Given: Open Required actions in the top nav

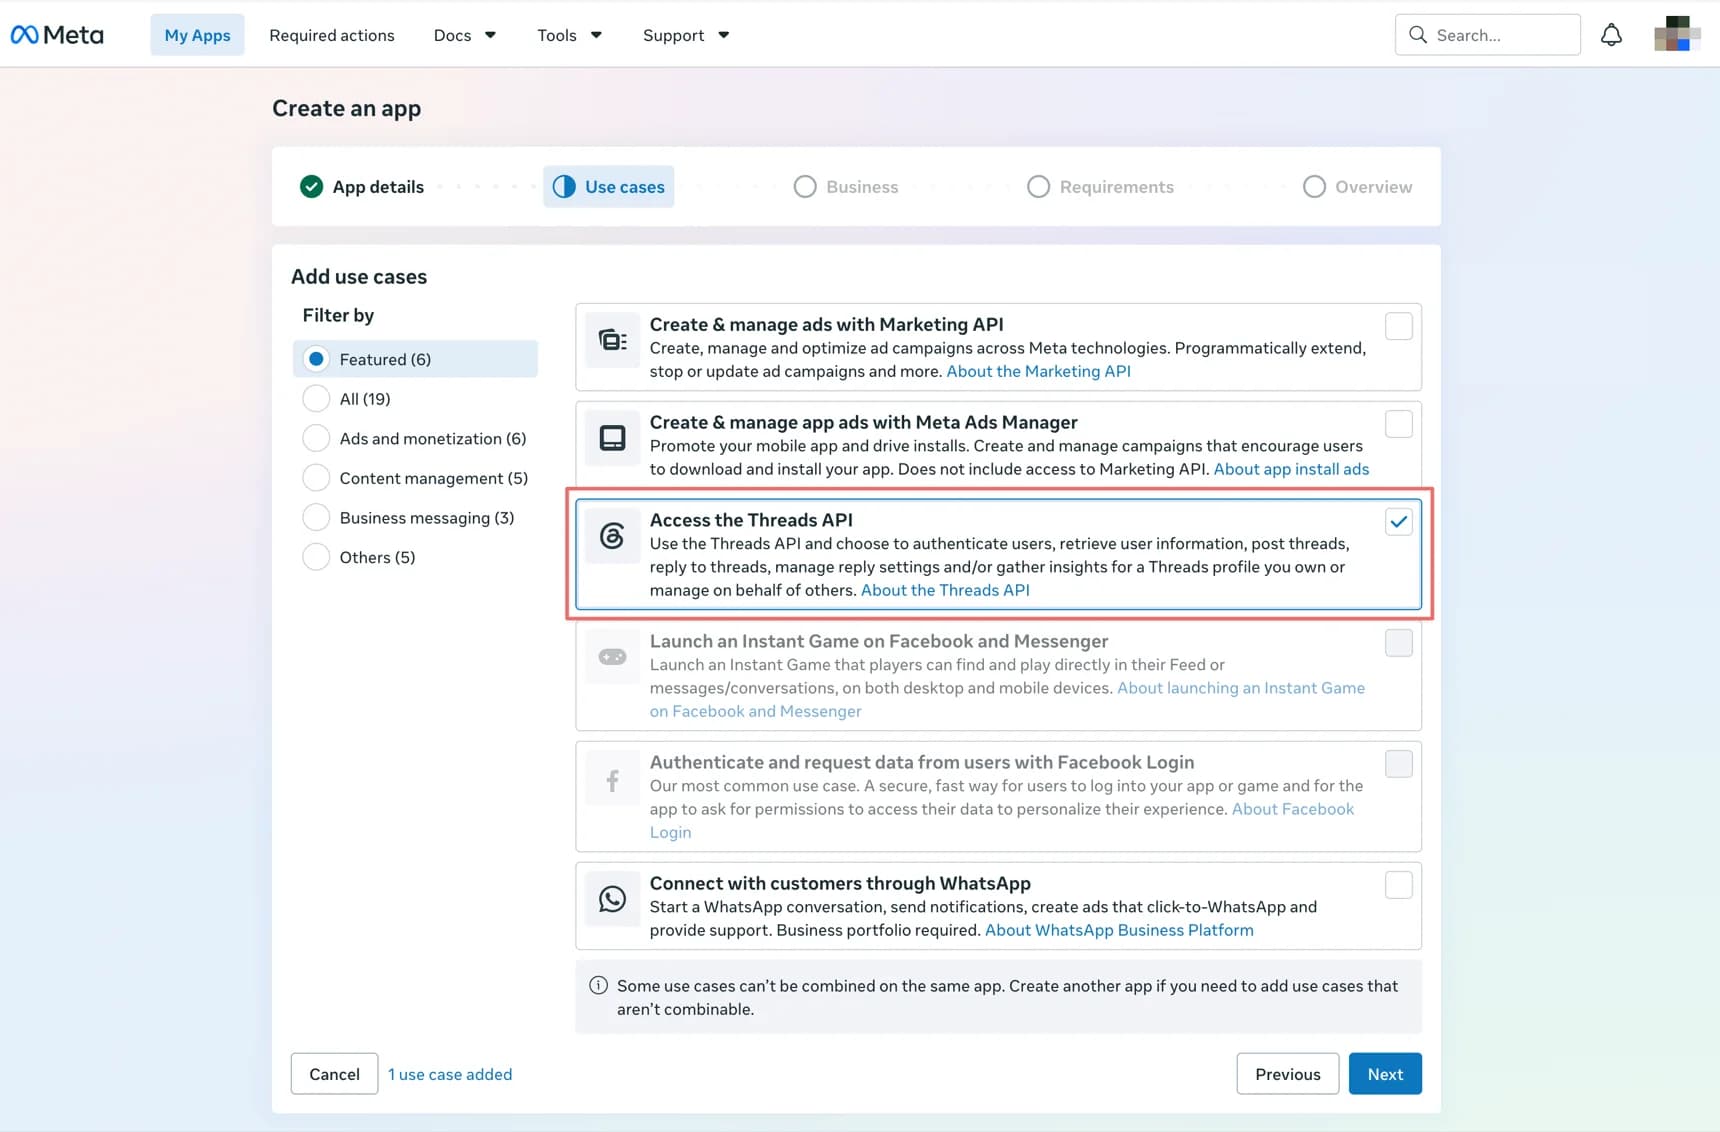Looking at the screenshot, I should 332,35.
